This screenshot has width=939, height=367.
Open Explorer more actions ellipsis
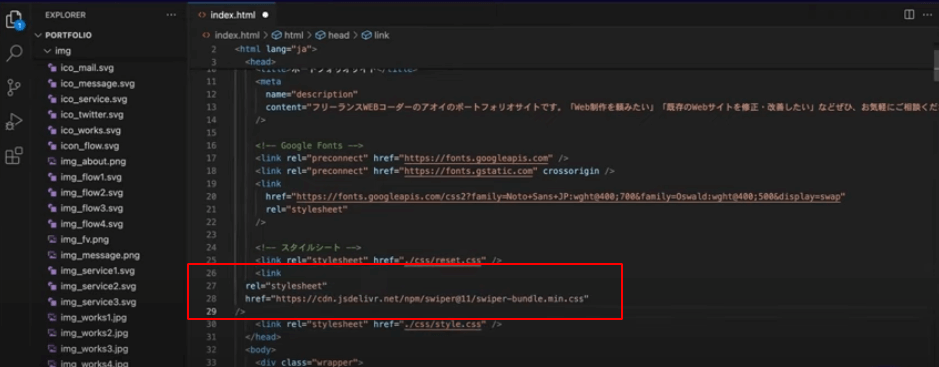coord(171,15)
